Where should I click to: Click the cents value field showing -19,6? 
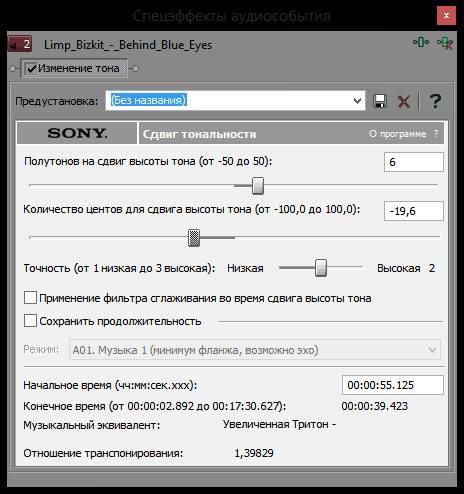click(414, 211)
